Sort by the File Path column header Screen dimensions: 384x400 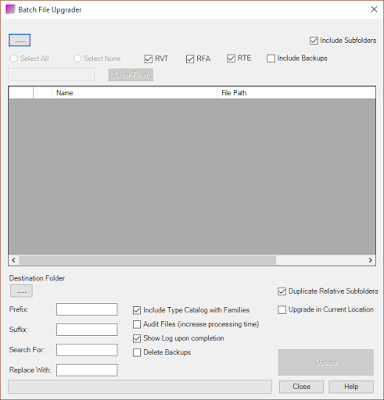click(x=296, y=93)
